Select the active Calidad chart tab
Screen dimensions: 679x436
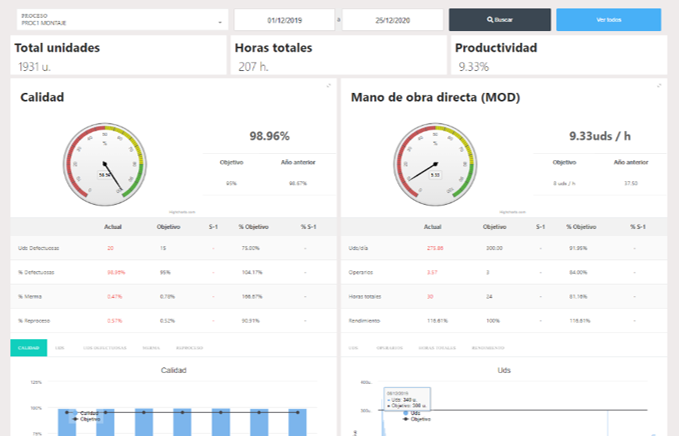[x=28, y=347]
